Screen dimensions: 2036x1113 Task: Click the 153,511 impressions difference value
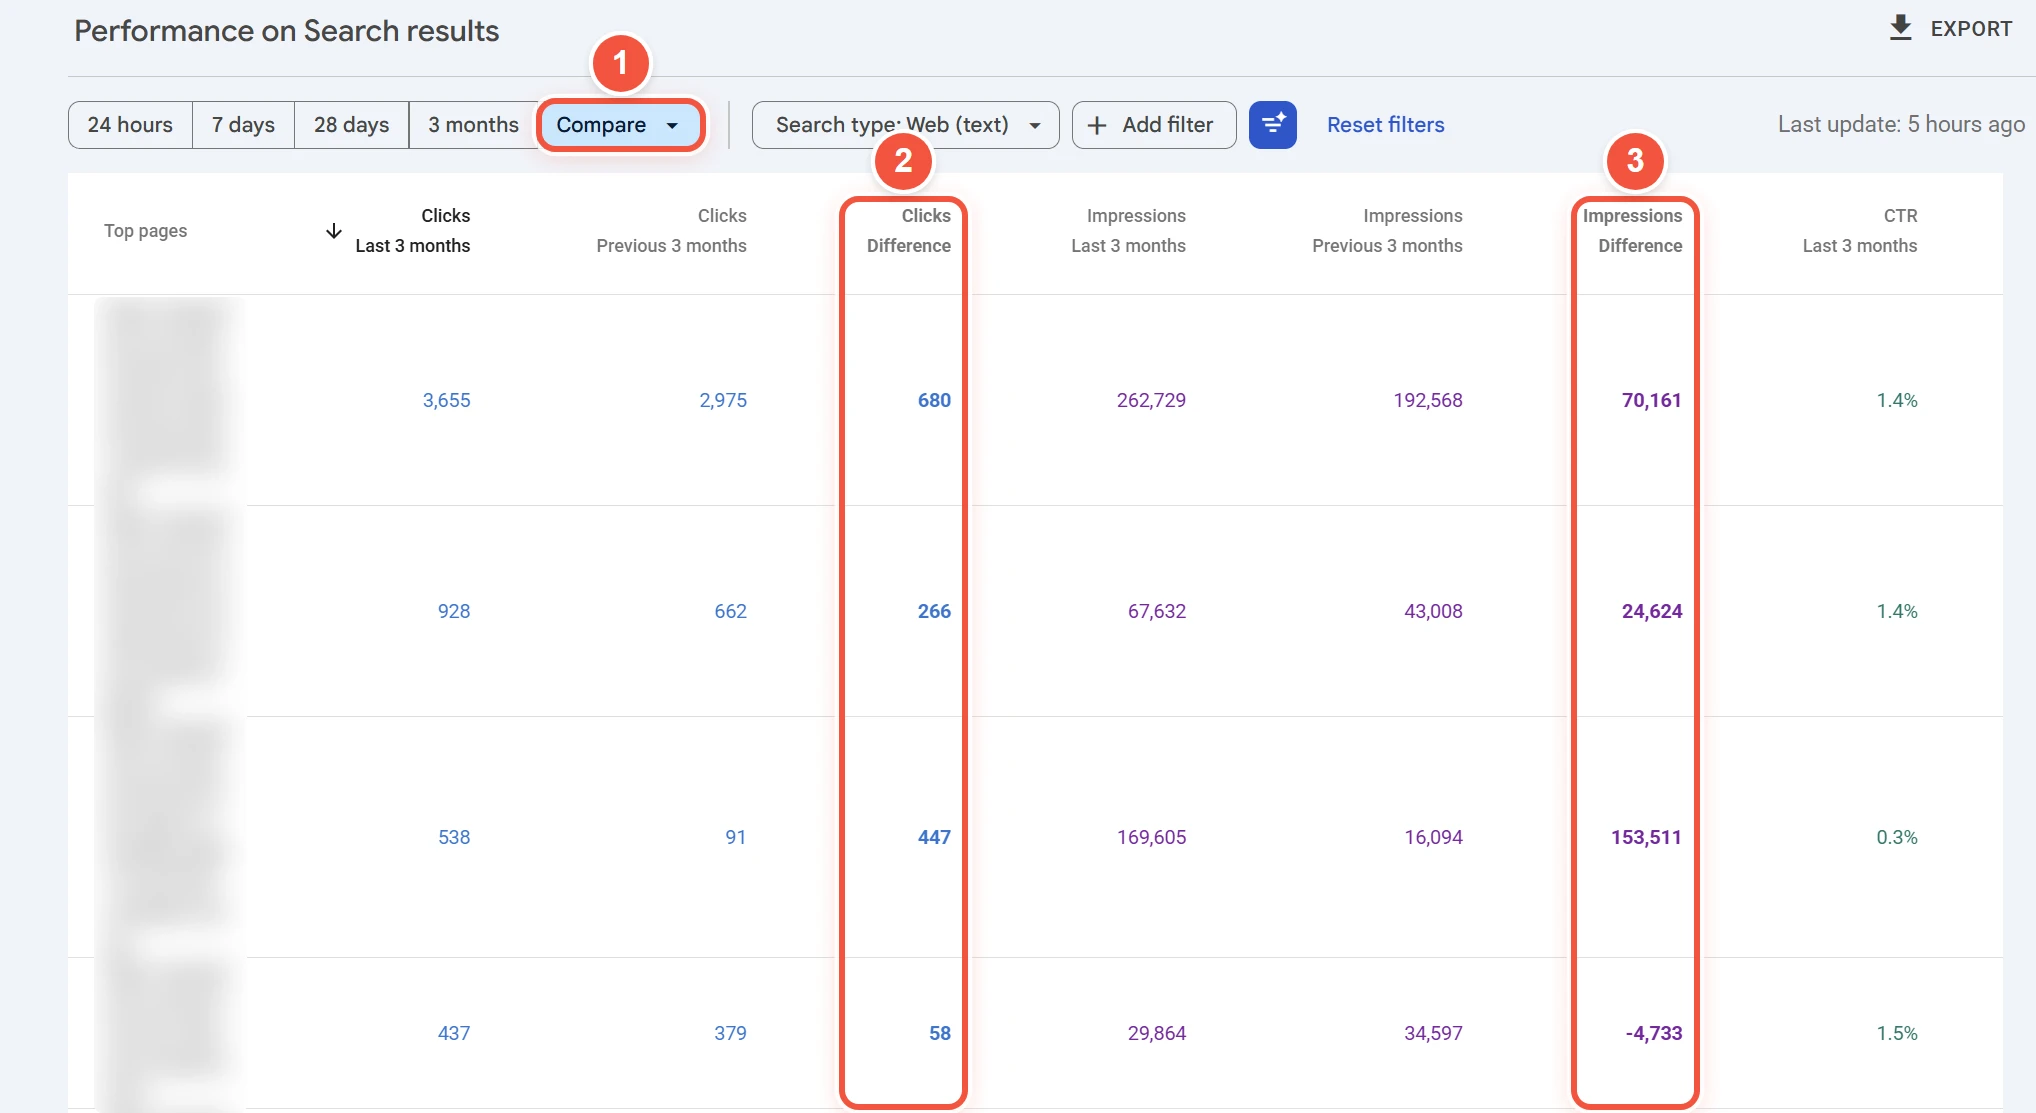1646,837
